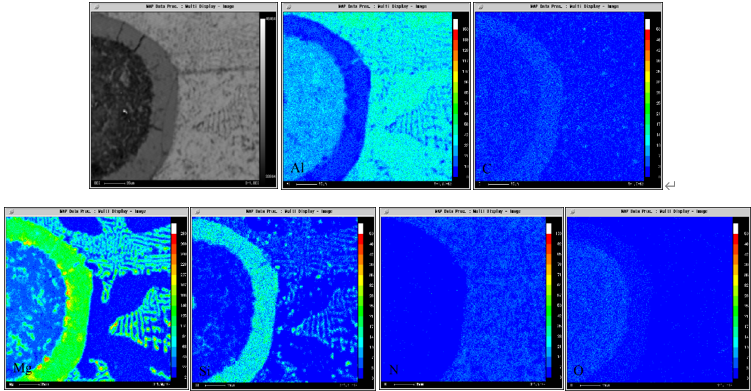Click the 'O' element label
The image size is (751, 391).
pos(579,370)
